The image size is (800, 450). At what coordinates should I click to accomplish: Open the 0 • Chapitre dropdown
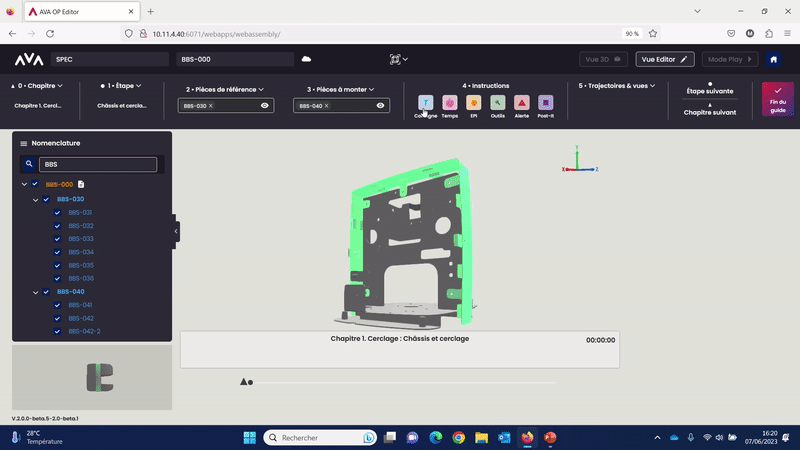[37, 86]
